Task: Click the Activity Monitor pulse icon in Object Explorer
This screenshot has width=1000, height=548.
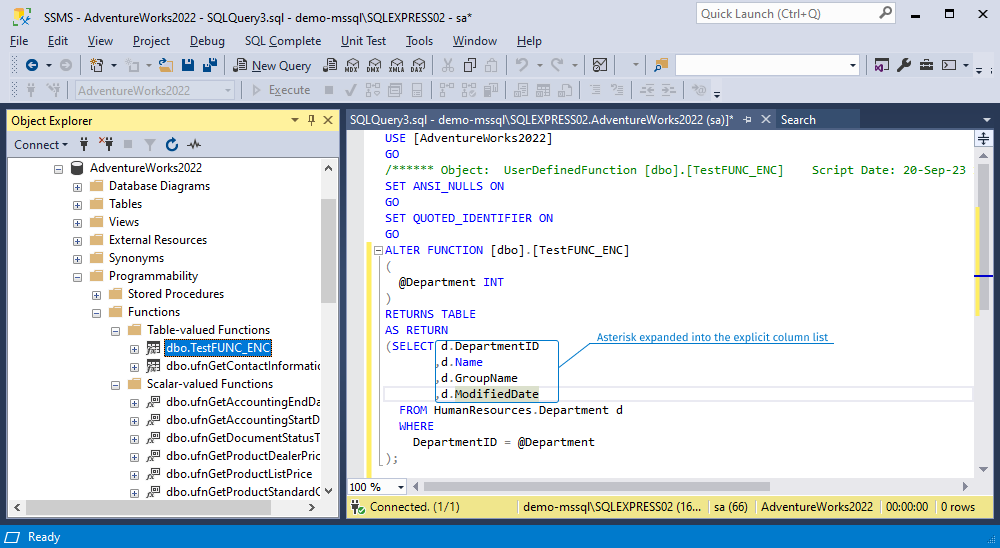Action: tap(194, 145)
